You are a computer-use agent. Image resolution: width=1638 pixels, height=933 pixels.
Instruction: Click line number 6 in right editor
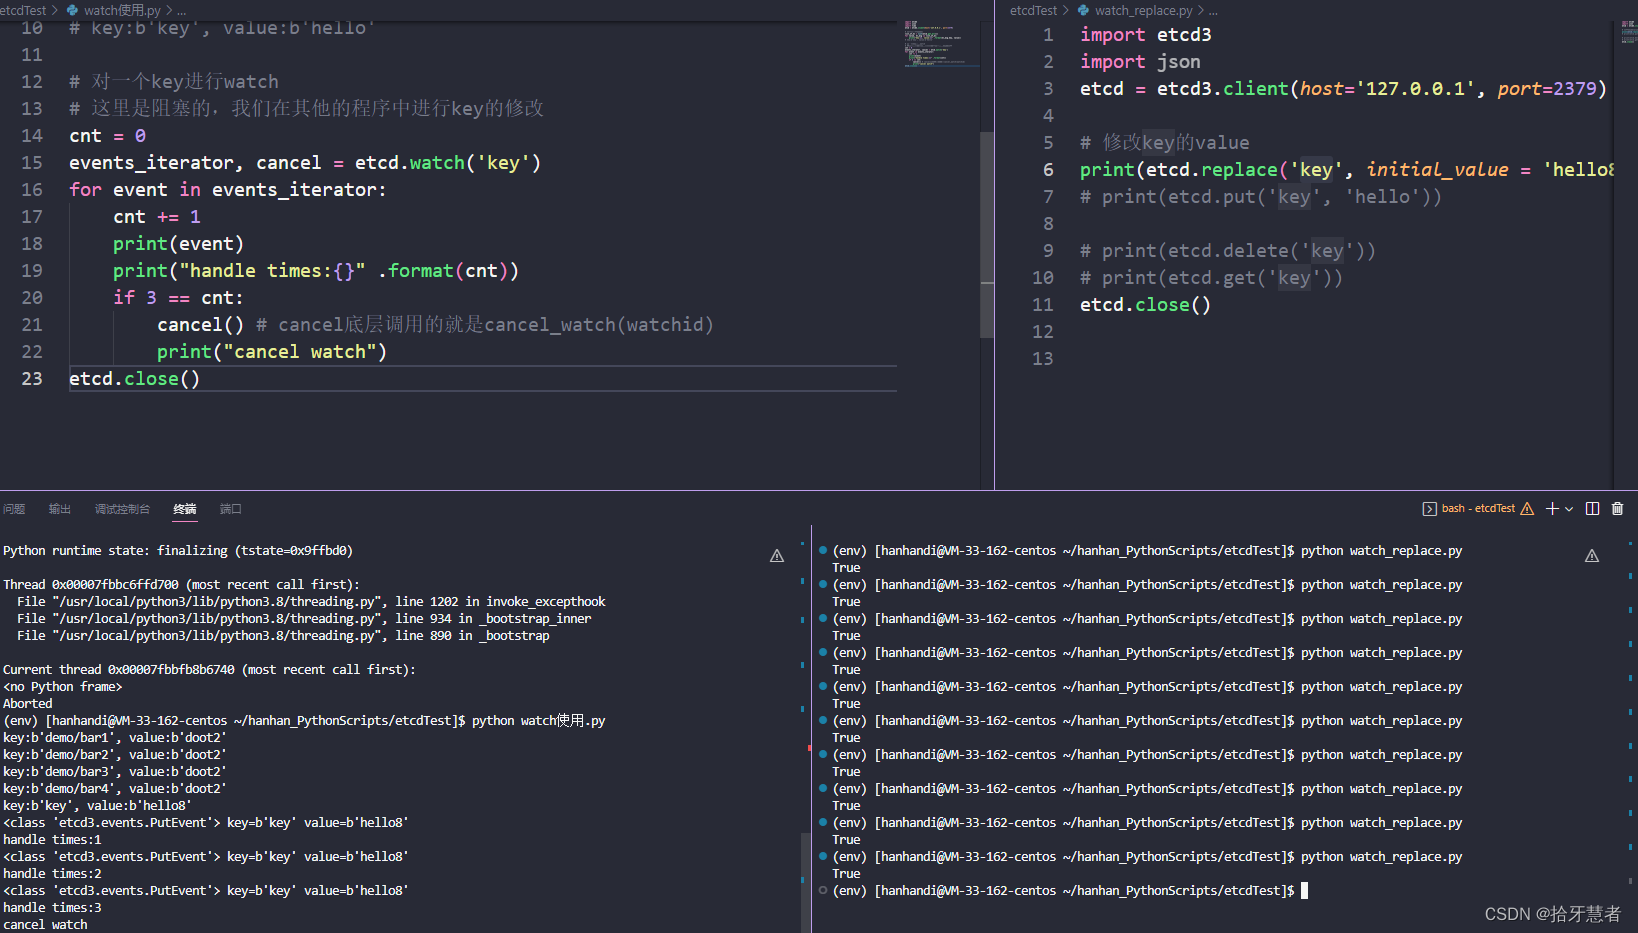1048,170
